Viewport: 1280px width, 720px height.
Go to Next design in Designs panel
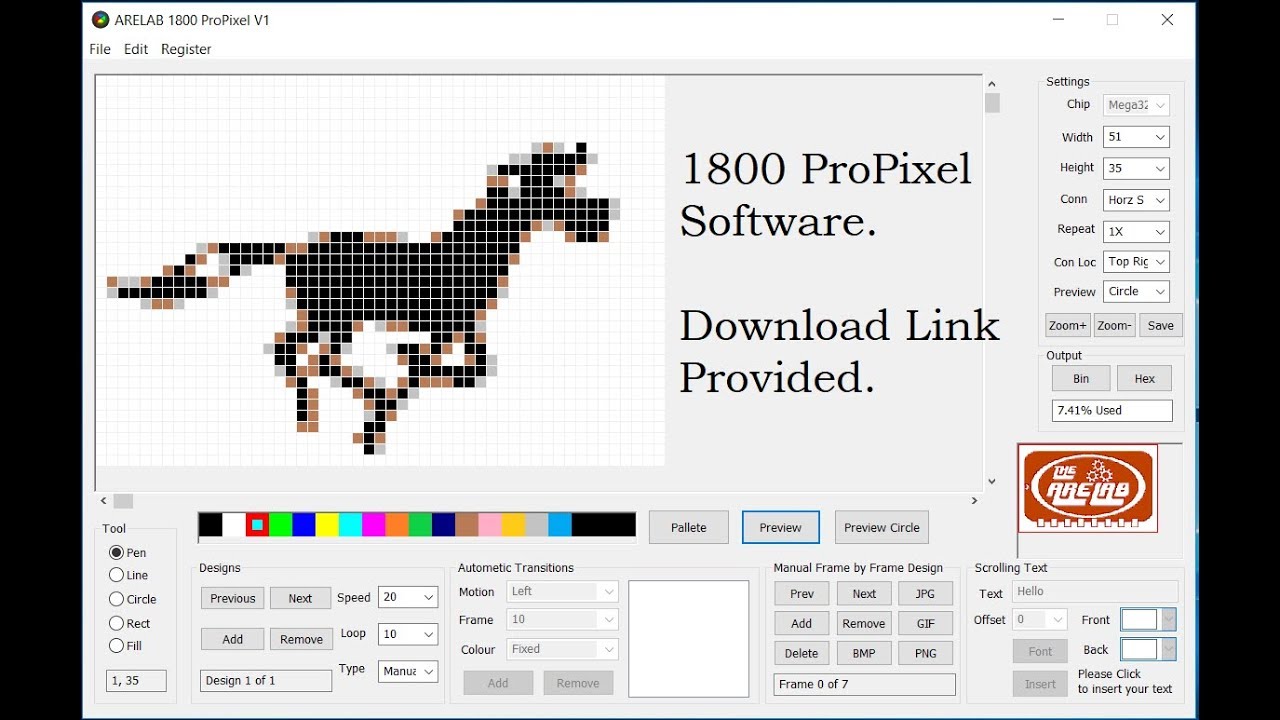click(x=300, y=598)
